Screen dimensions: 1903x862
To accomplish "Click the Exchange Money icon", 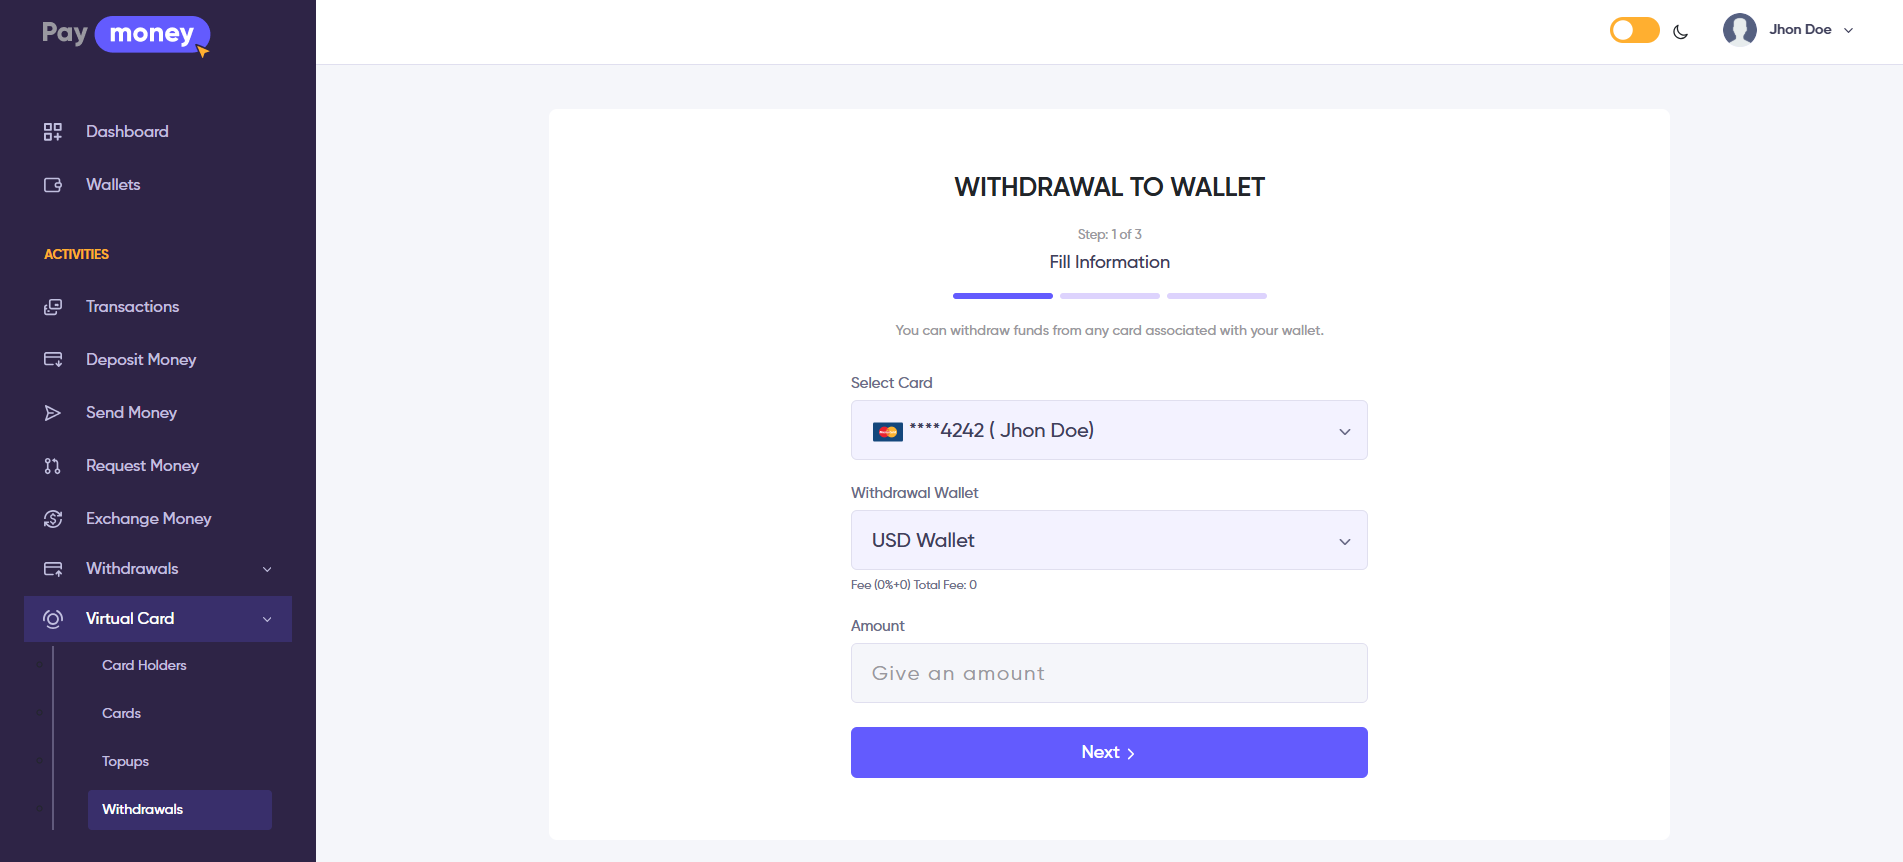I will click(53, 519).
